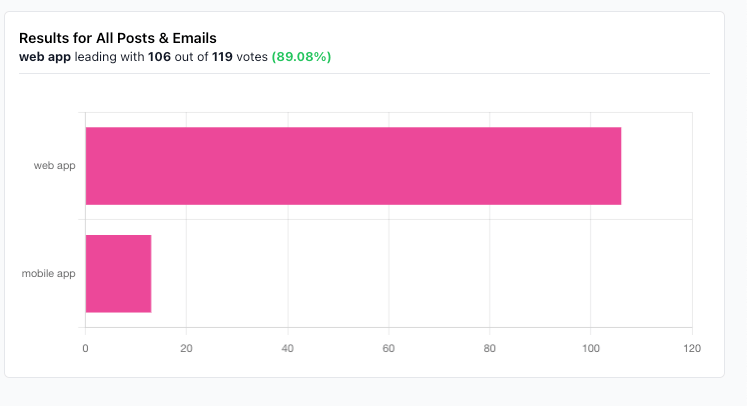Click the bold 106 vote count
747x406 pixels.
click(159, 57)
